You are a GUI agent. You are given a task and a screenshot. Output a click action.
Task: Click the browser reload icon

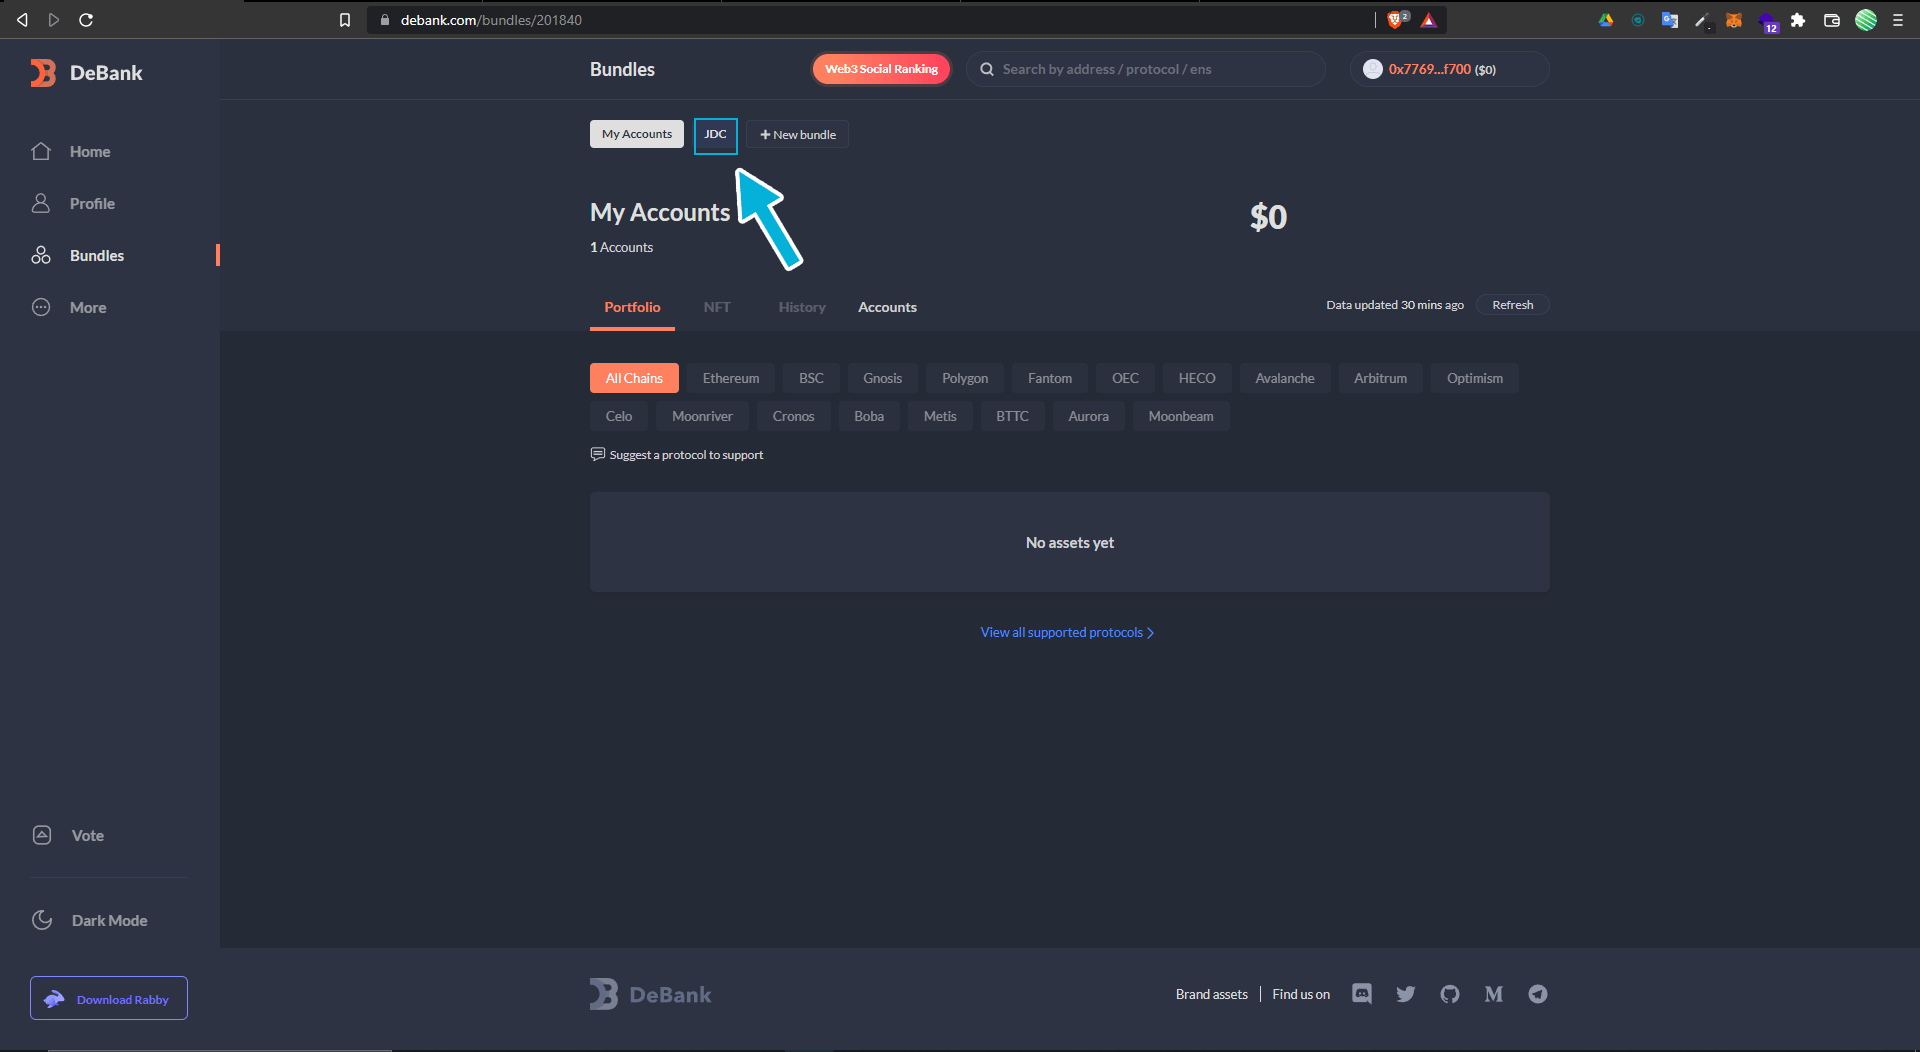pos(86,20)
